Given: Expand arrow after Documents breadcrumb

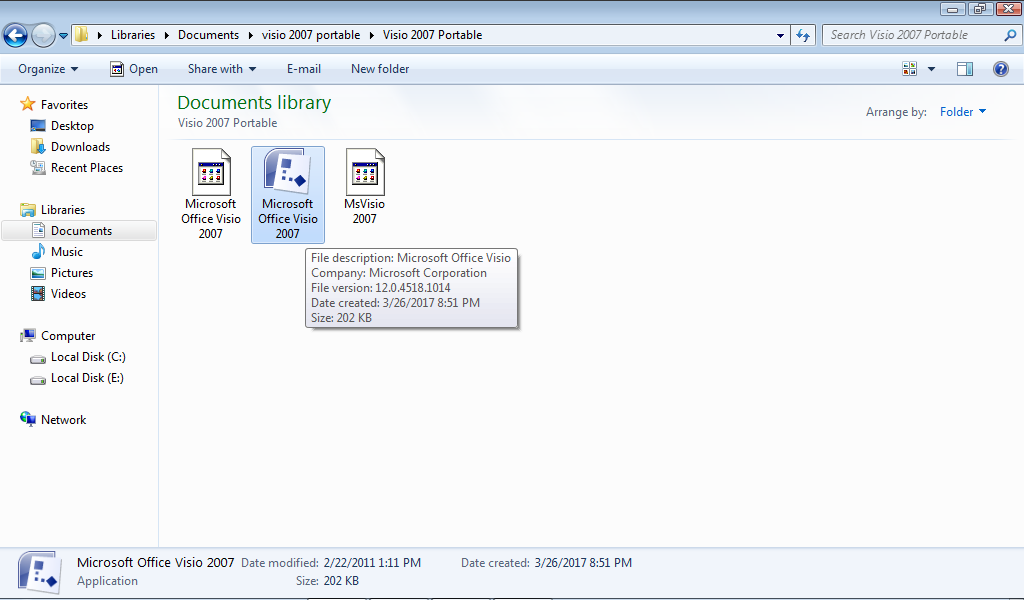Looking at the screenshot, I should (x=251, y=35).
